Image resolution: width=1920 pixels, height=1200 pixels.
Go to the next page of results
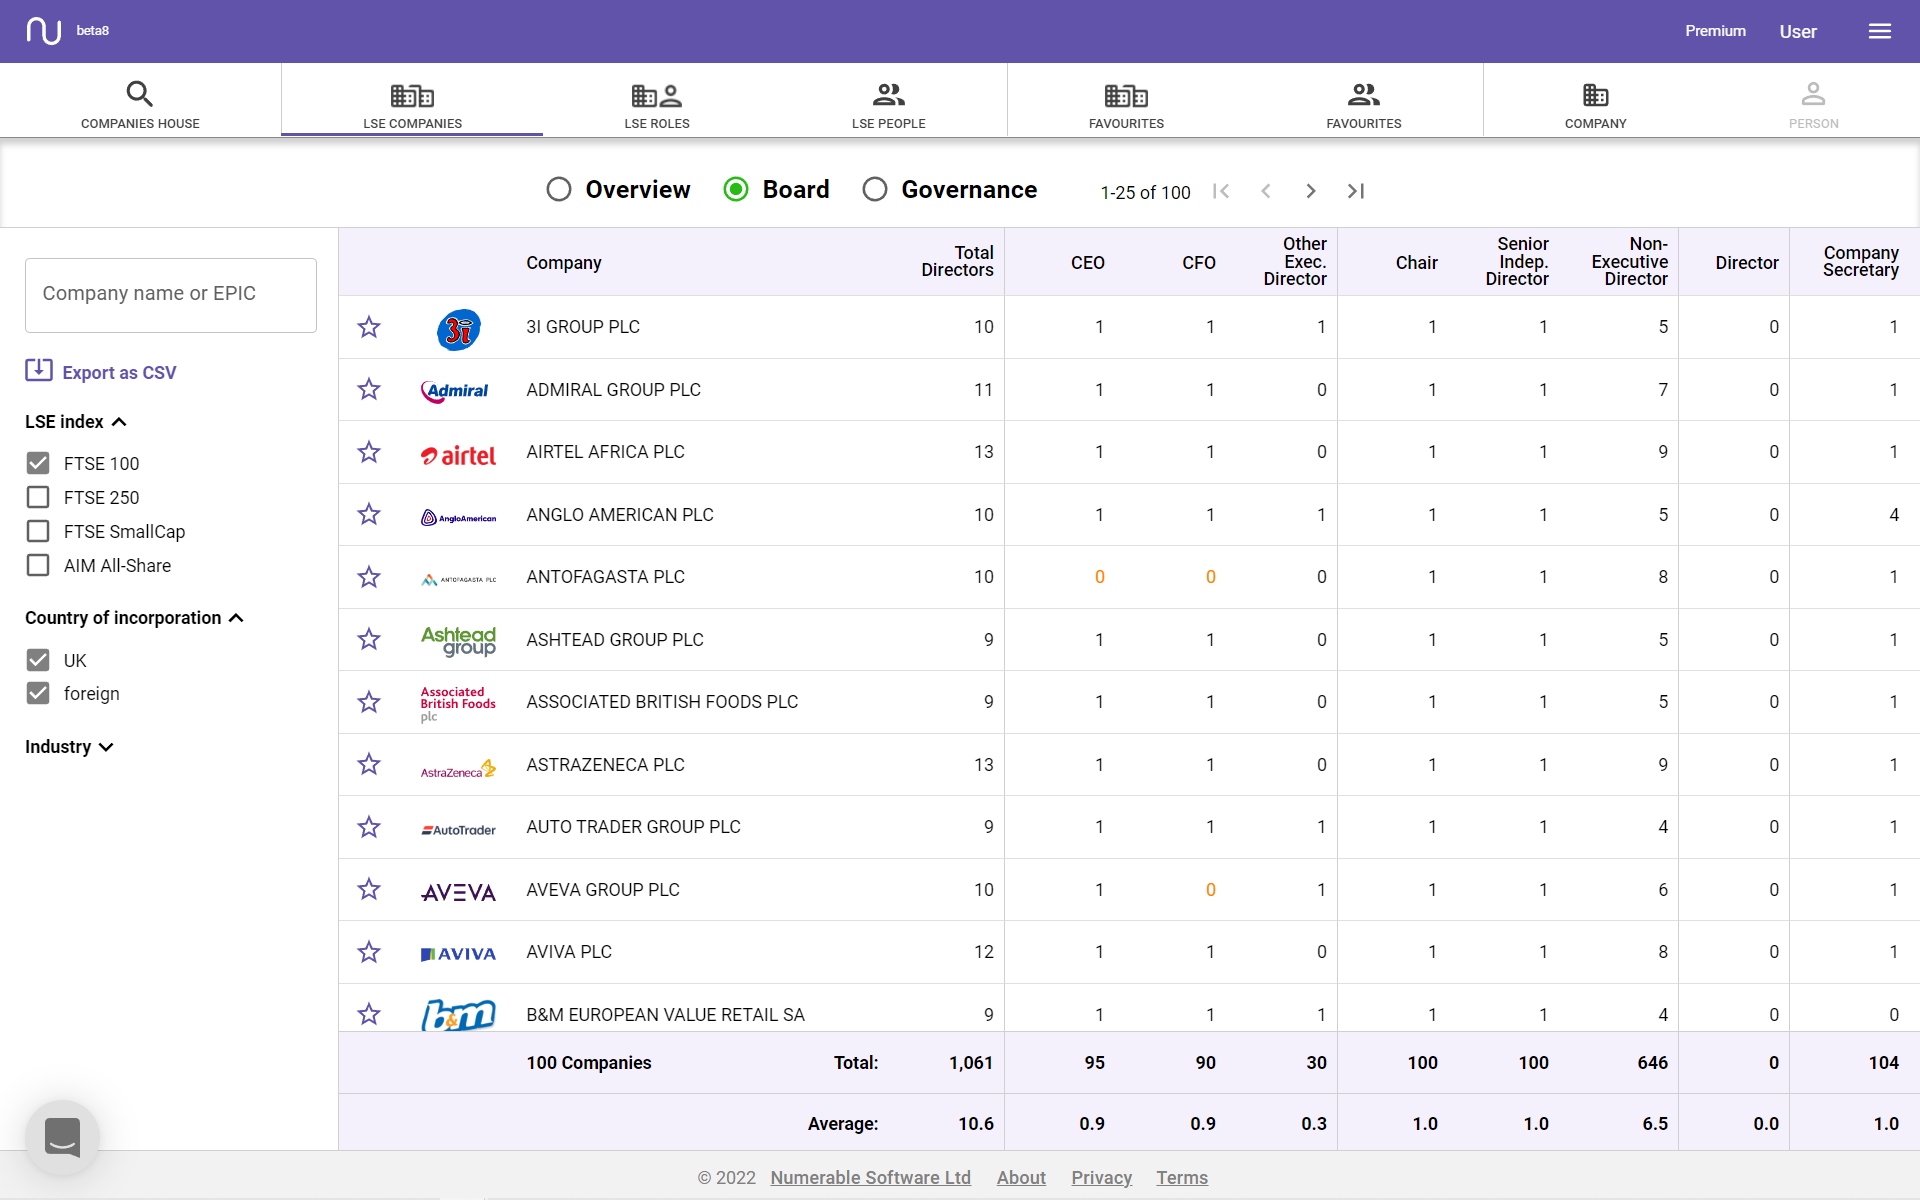(x=1310, y=191)
